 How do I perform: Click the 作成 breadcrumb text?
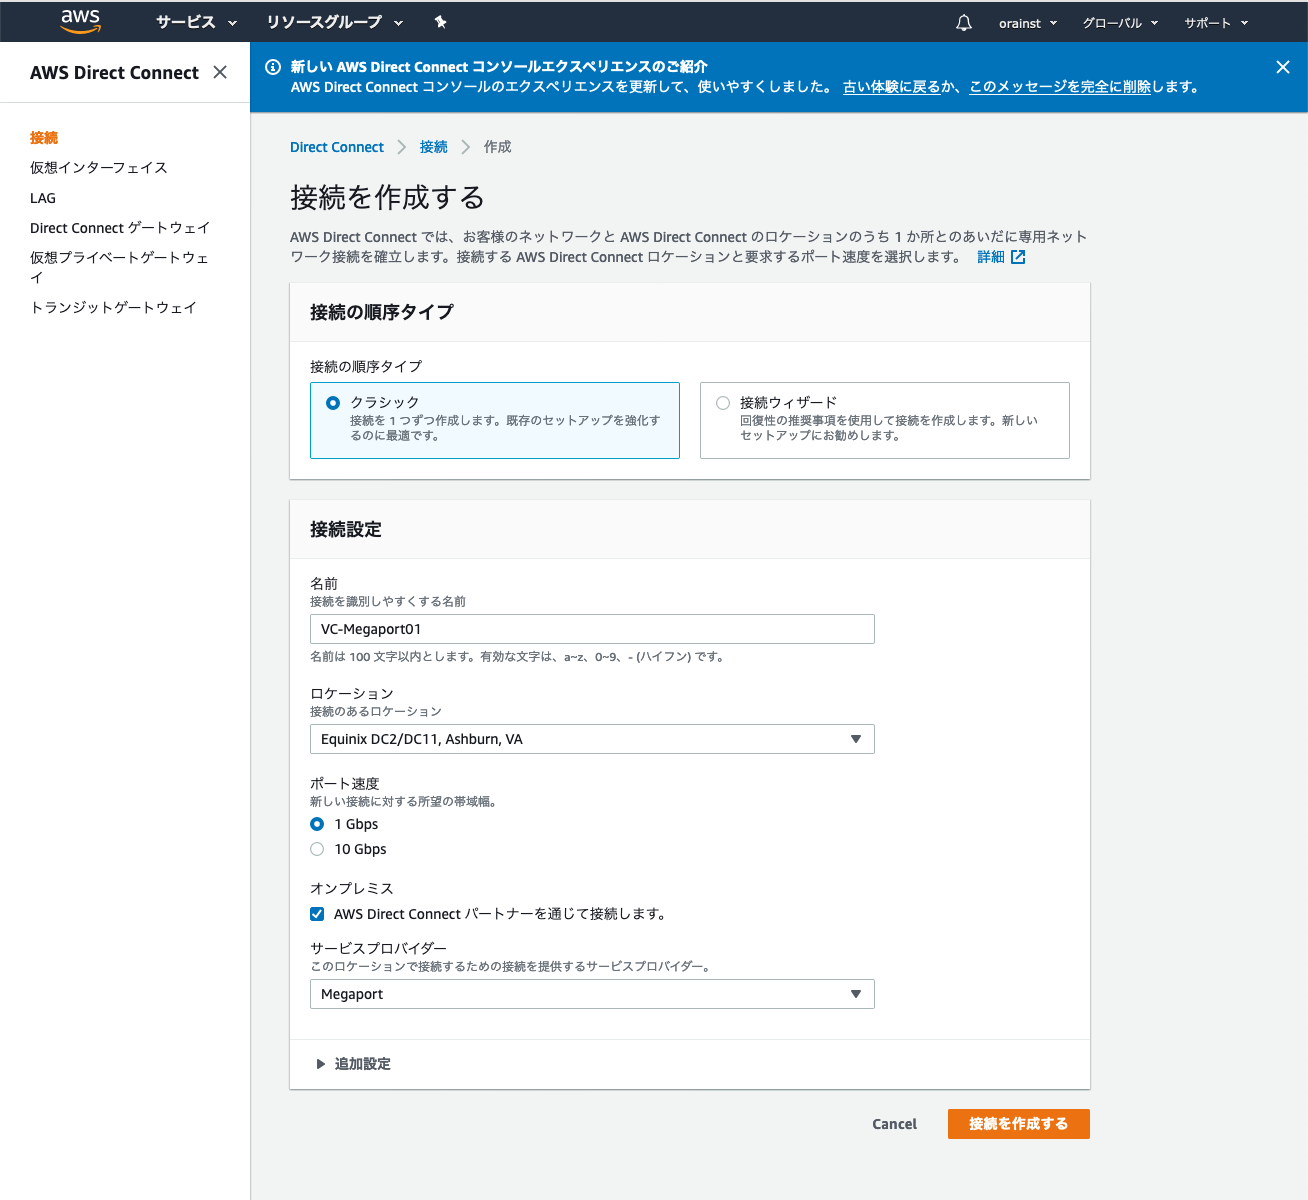tap(497, 147)
